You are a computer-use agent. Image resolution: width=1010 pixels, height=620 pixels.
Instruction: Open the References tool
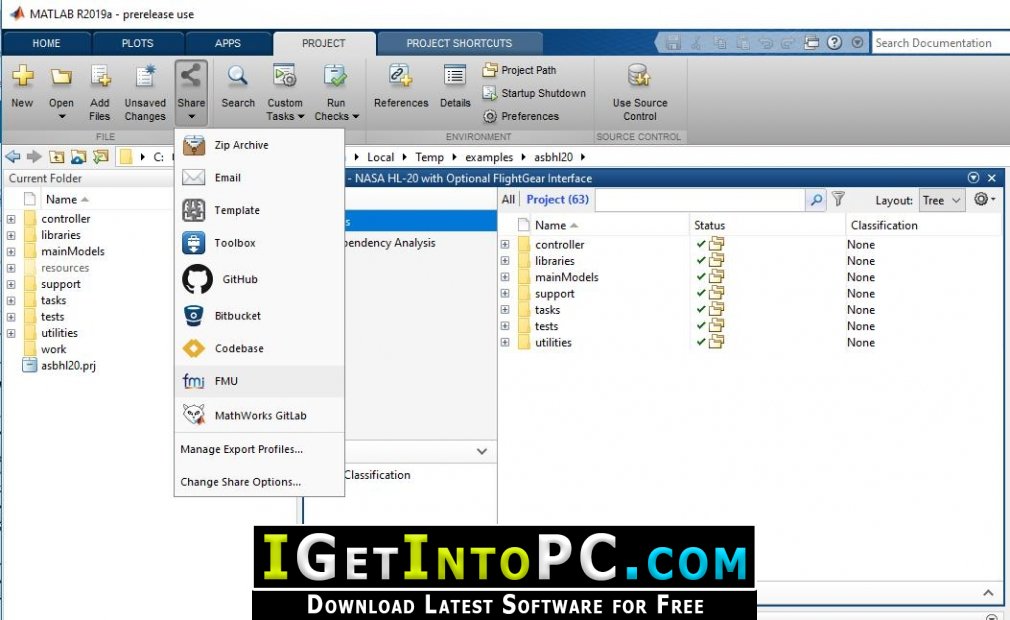point(401,86)
